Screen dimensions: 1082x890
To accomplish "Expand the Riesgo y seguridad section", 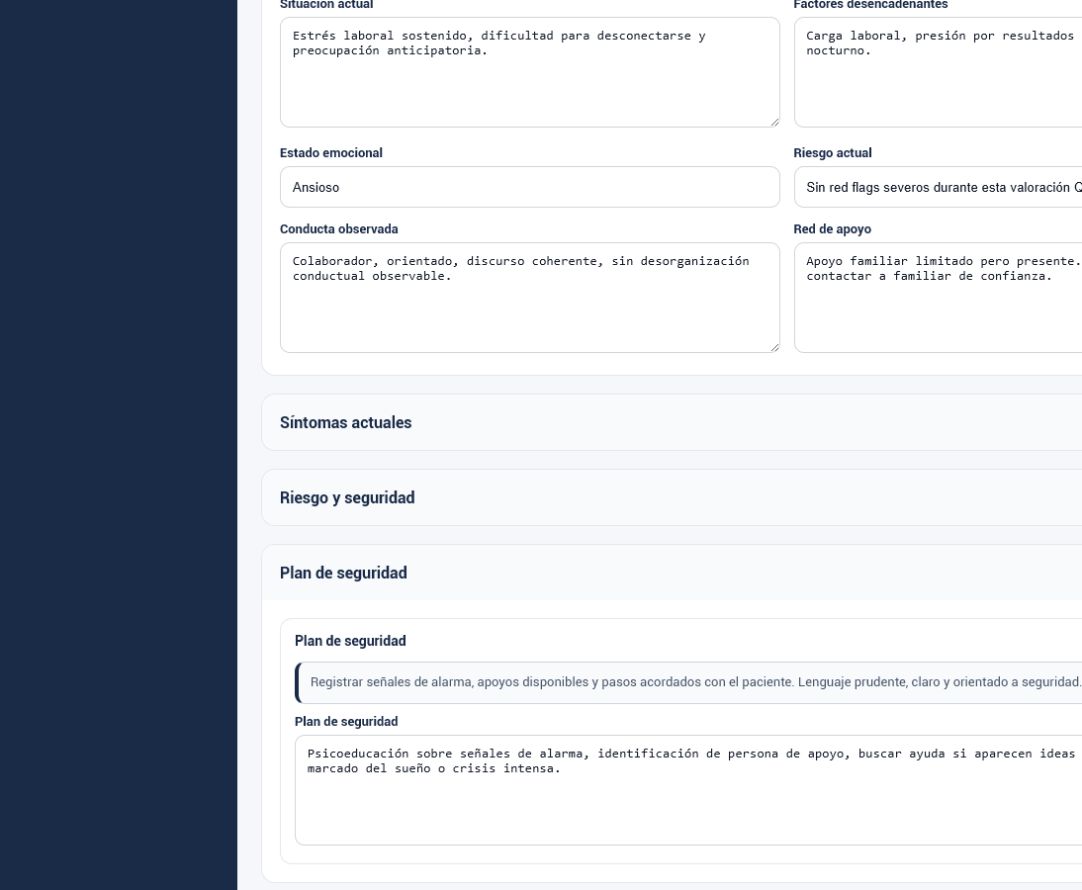I will 671,497.
